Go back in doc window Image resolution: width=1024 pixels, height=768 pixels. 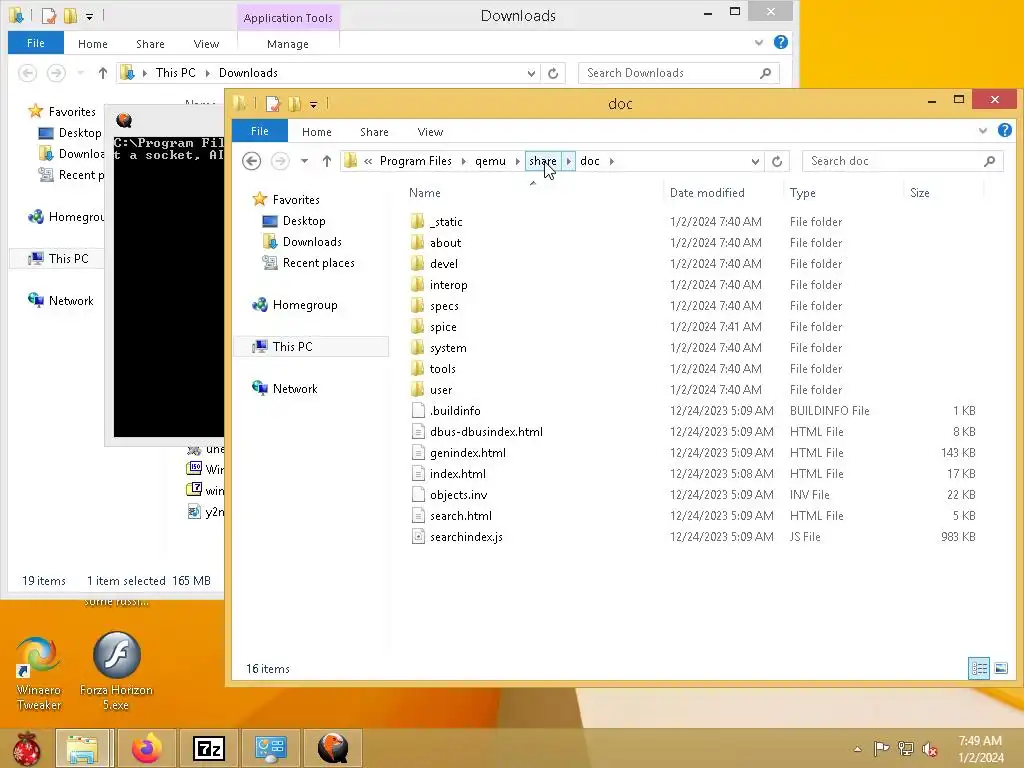251,161
